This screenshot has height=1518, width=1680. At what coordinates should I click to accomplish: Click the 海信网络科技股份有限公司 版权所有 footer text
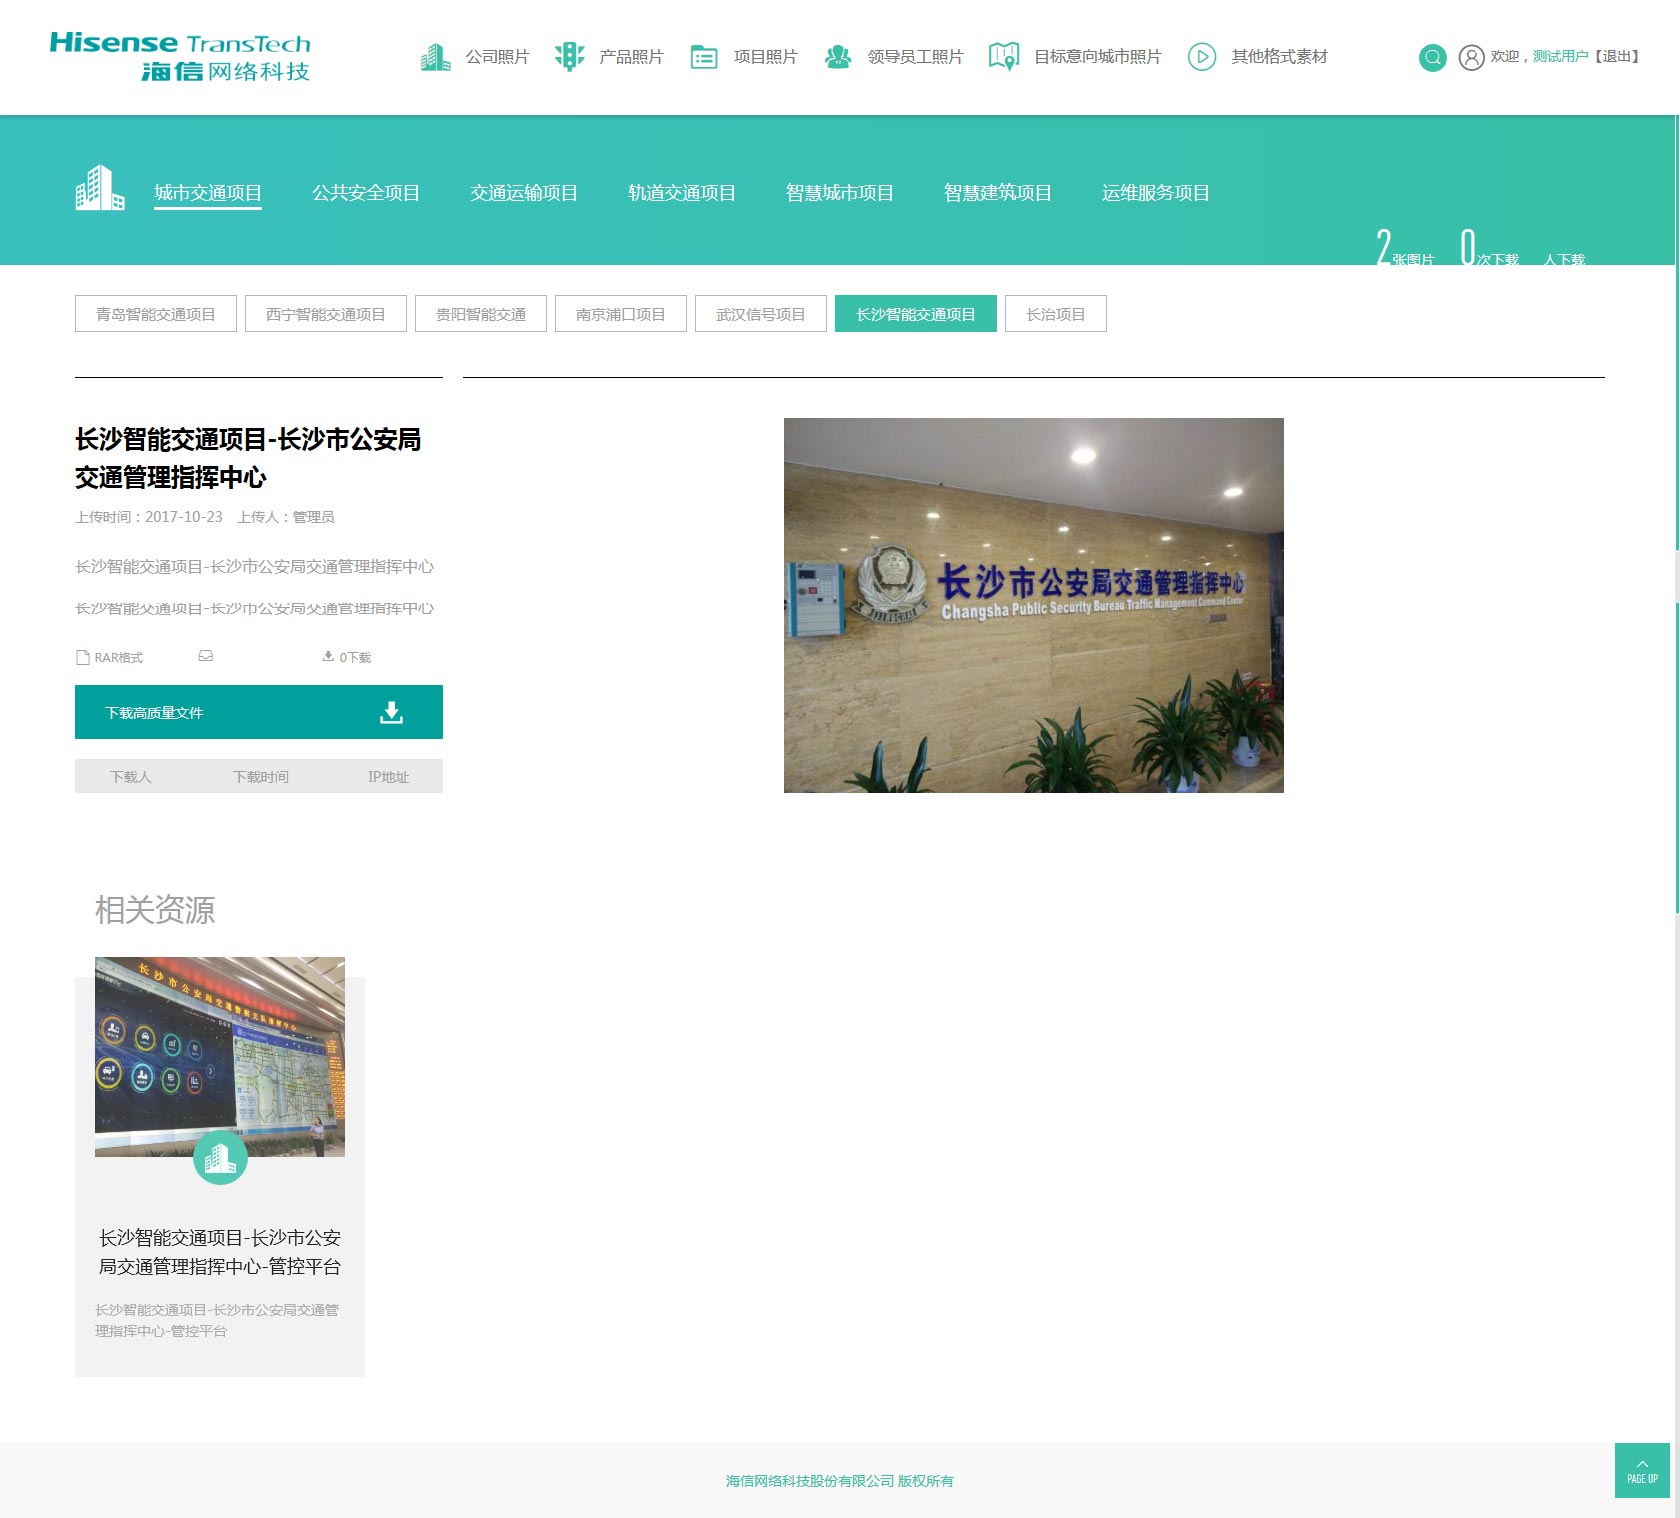840,1481
